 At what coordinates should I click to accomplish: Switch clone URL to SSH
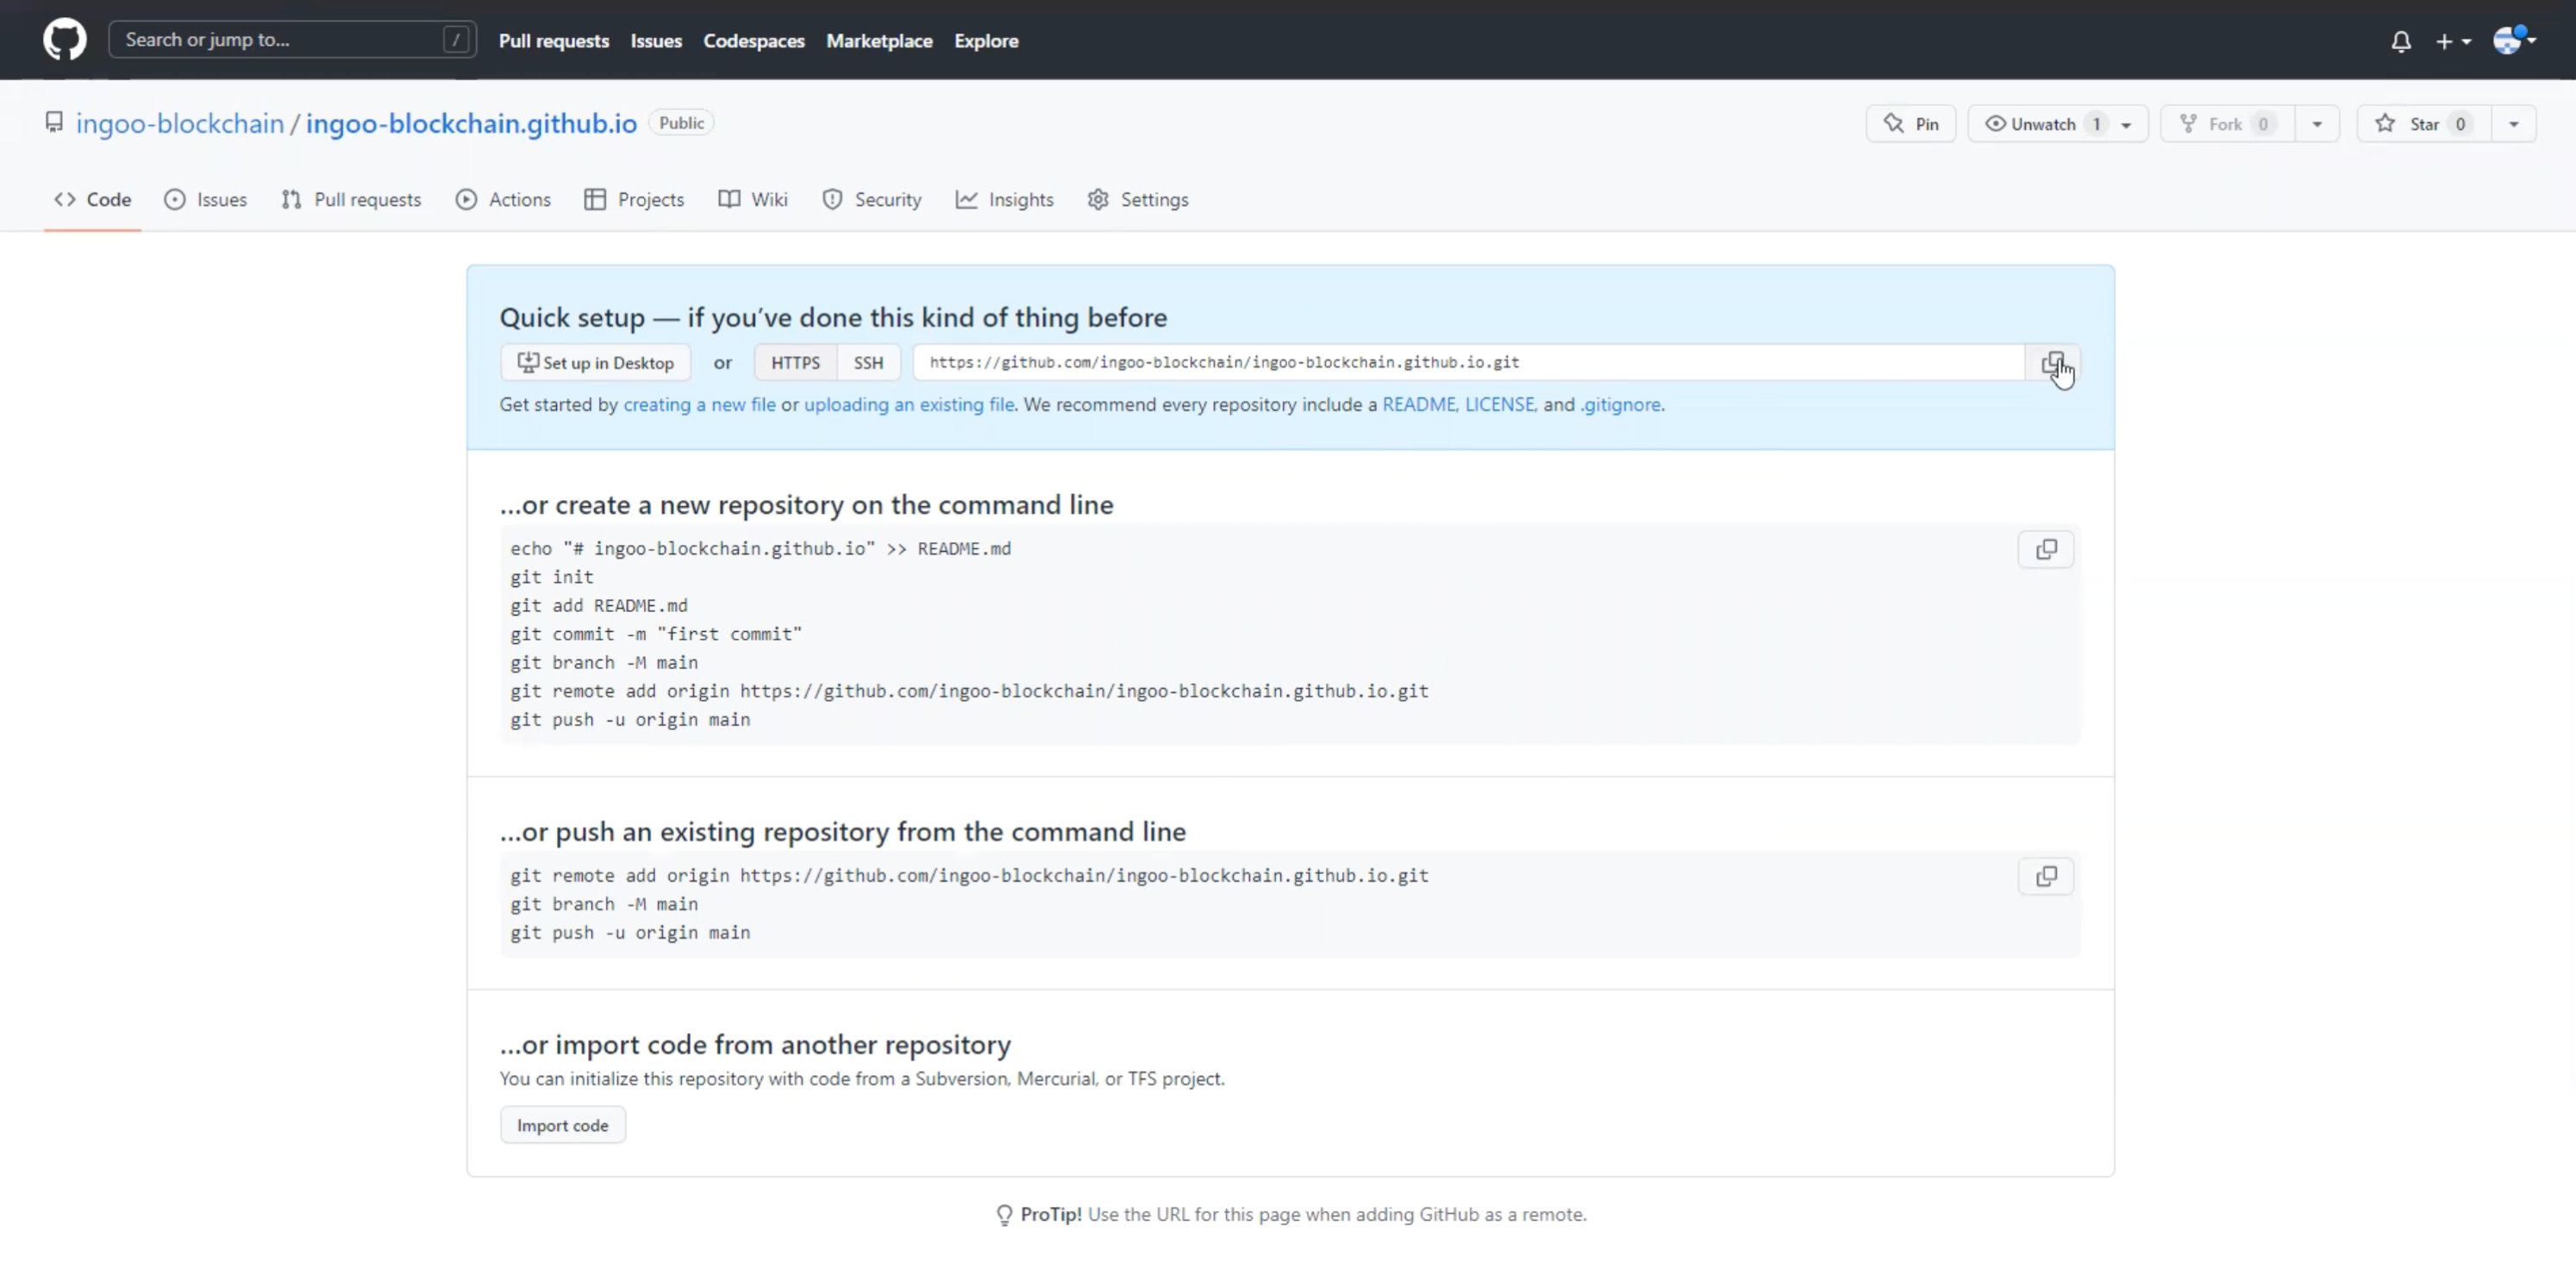click(868, 362)
